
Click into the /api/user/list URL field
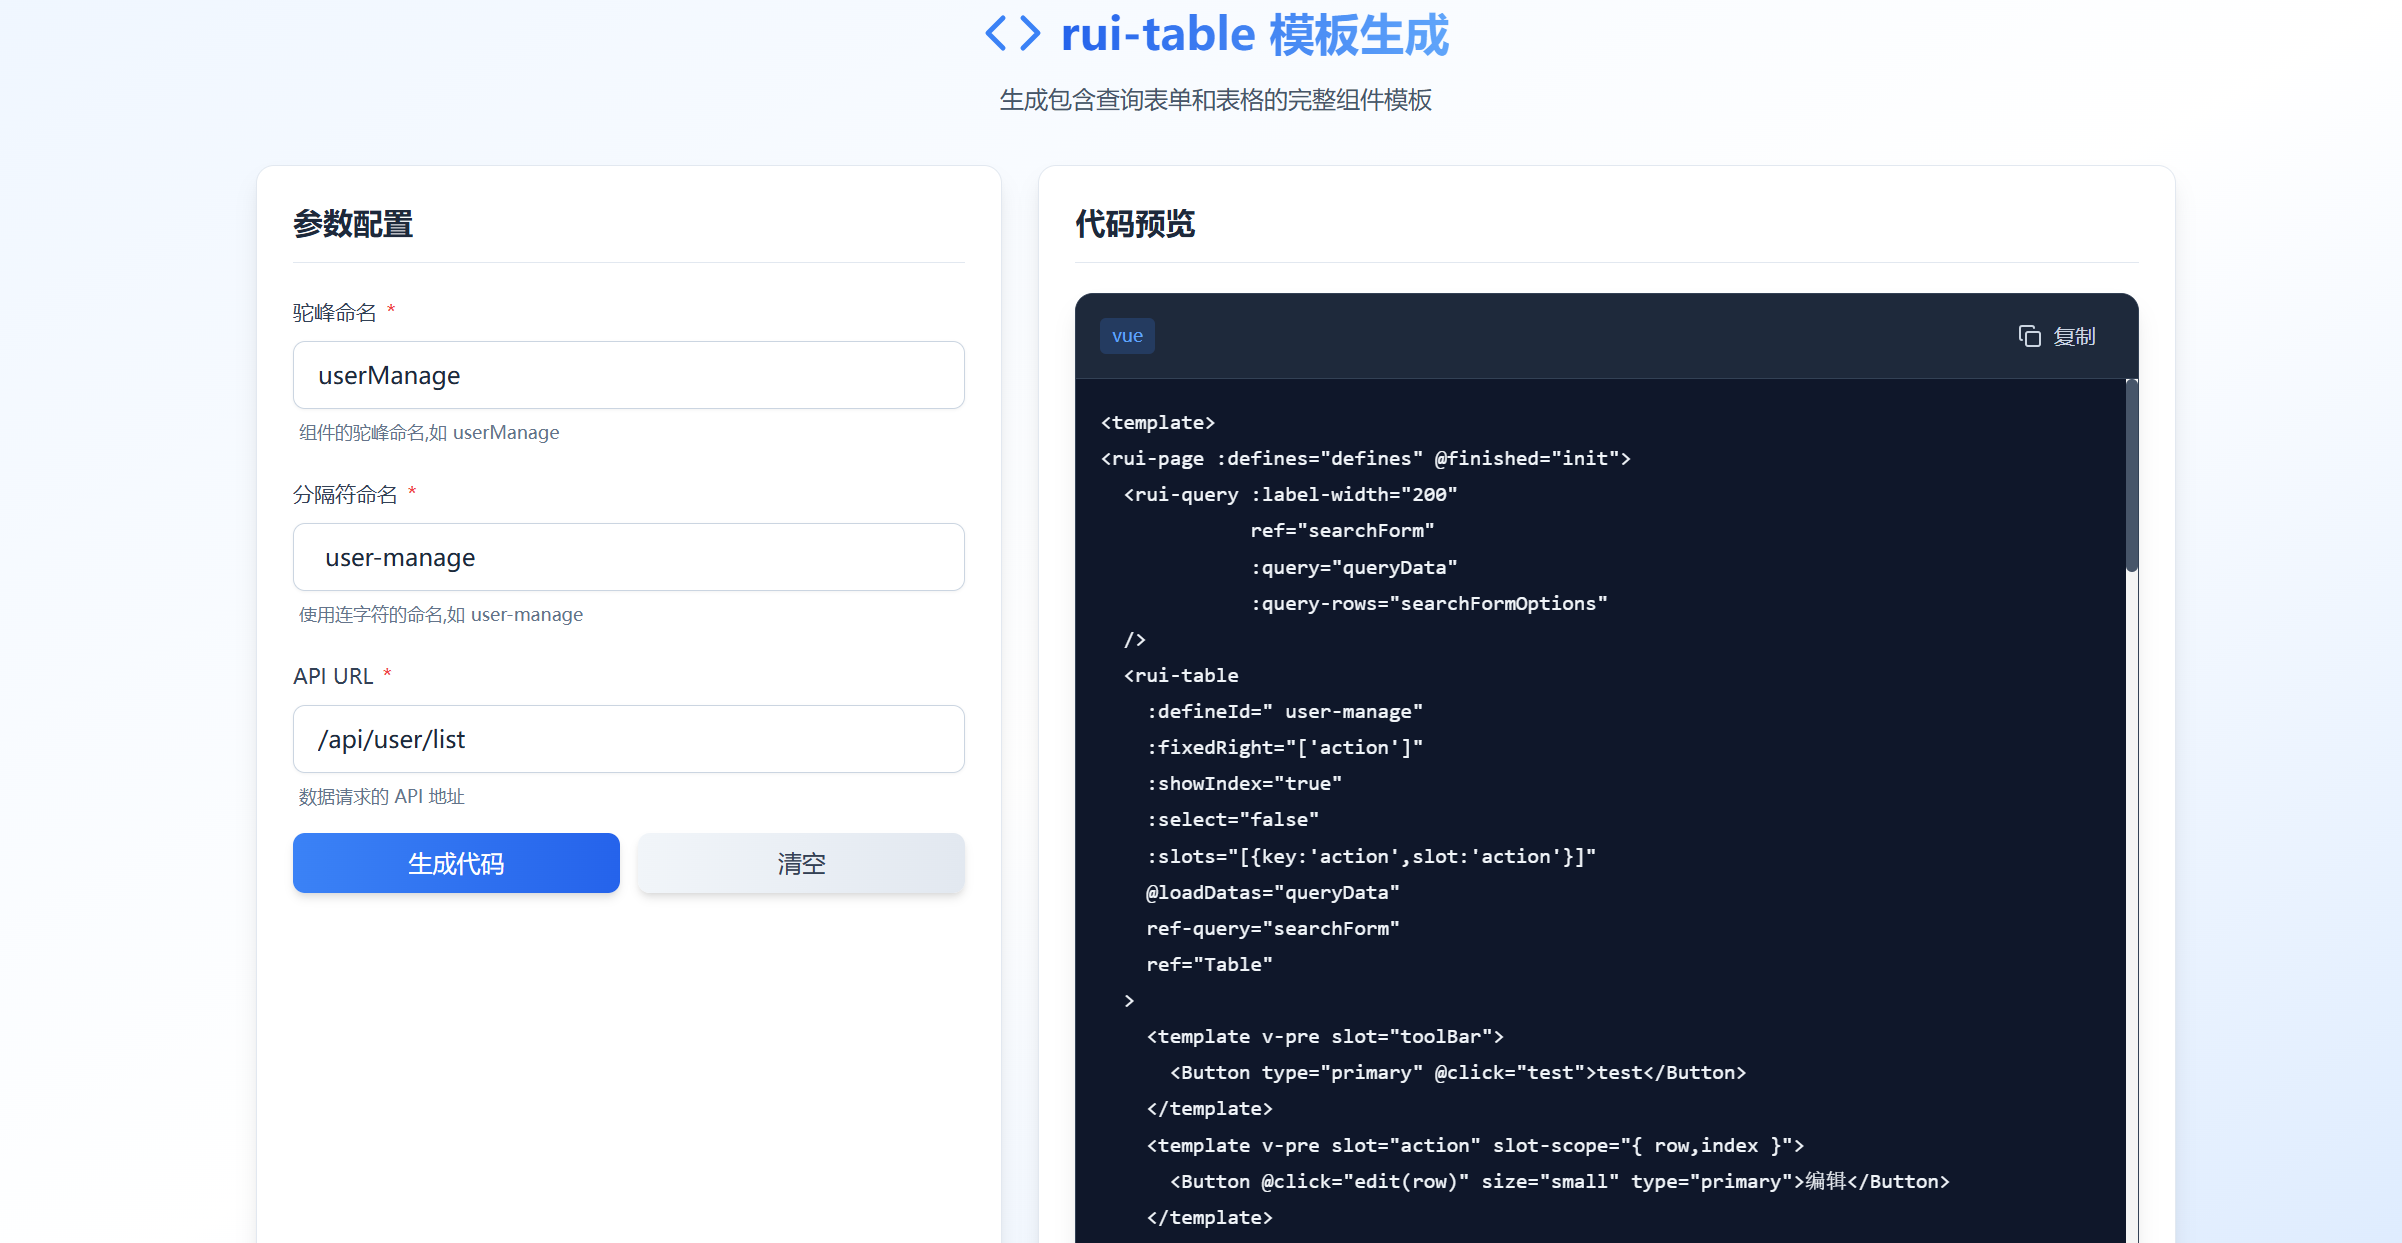tap(628, 739)
